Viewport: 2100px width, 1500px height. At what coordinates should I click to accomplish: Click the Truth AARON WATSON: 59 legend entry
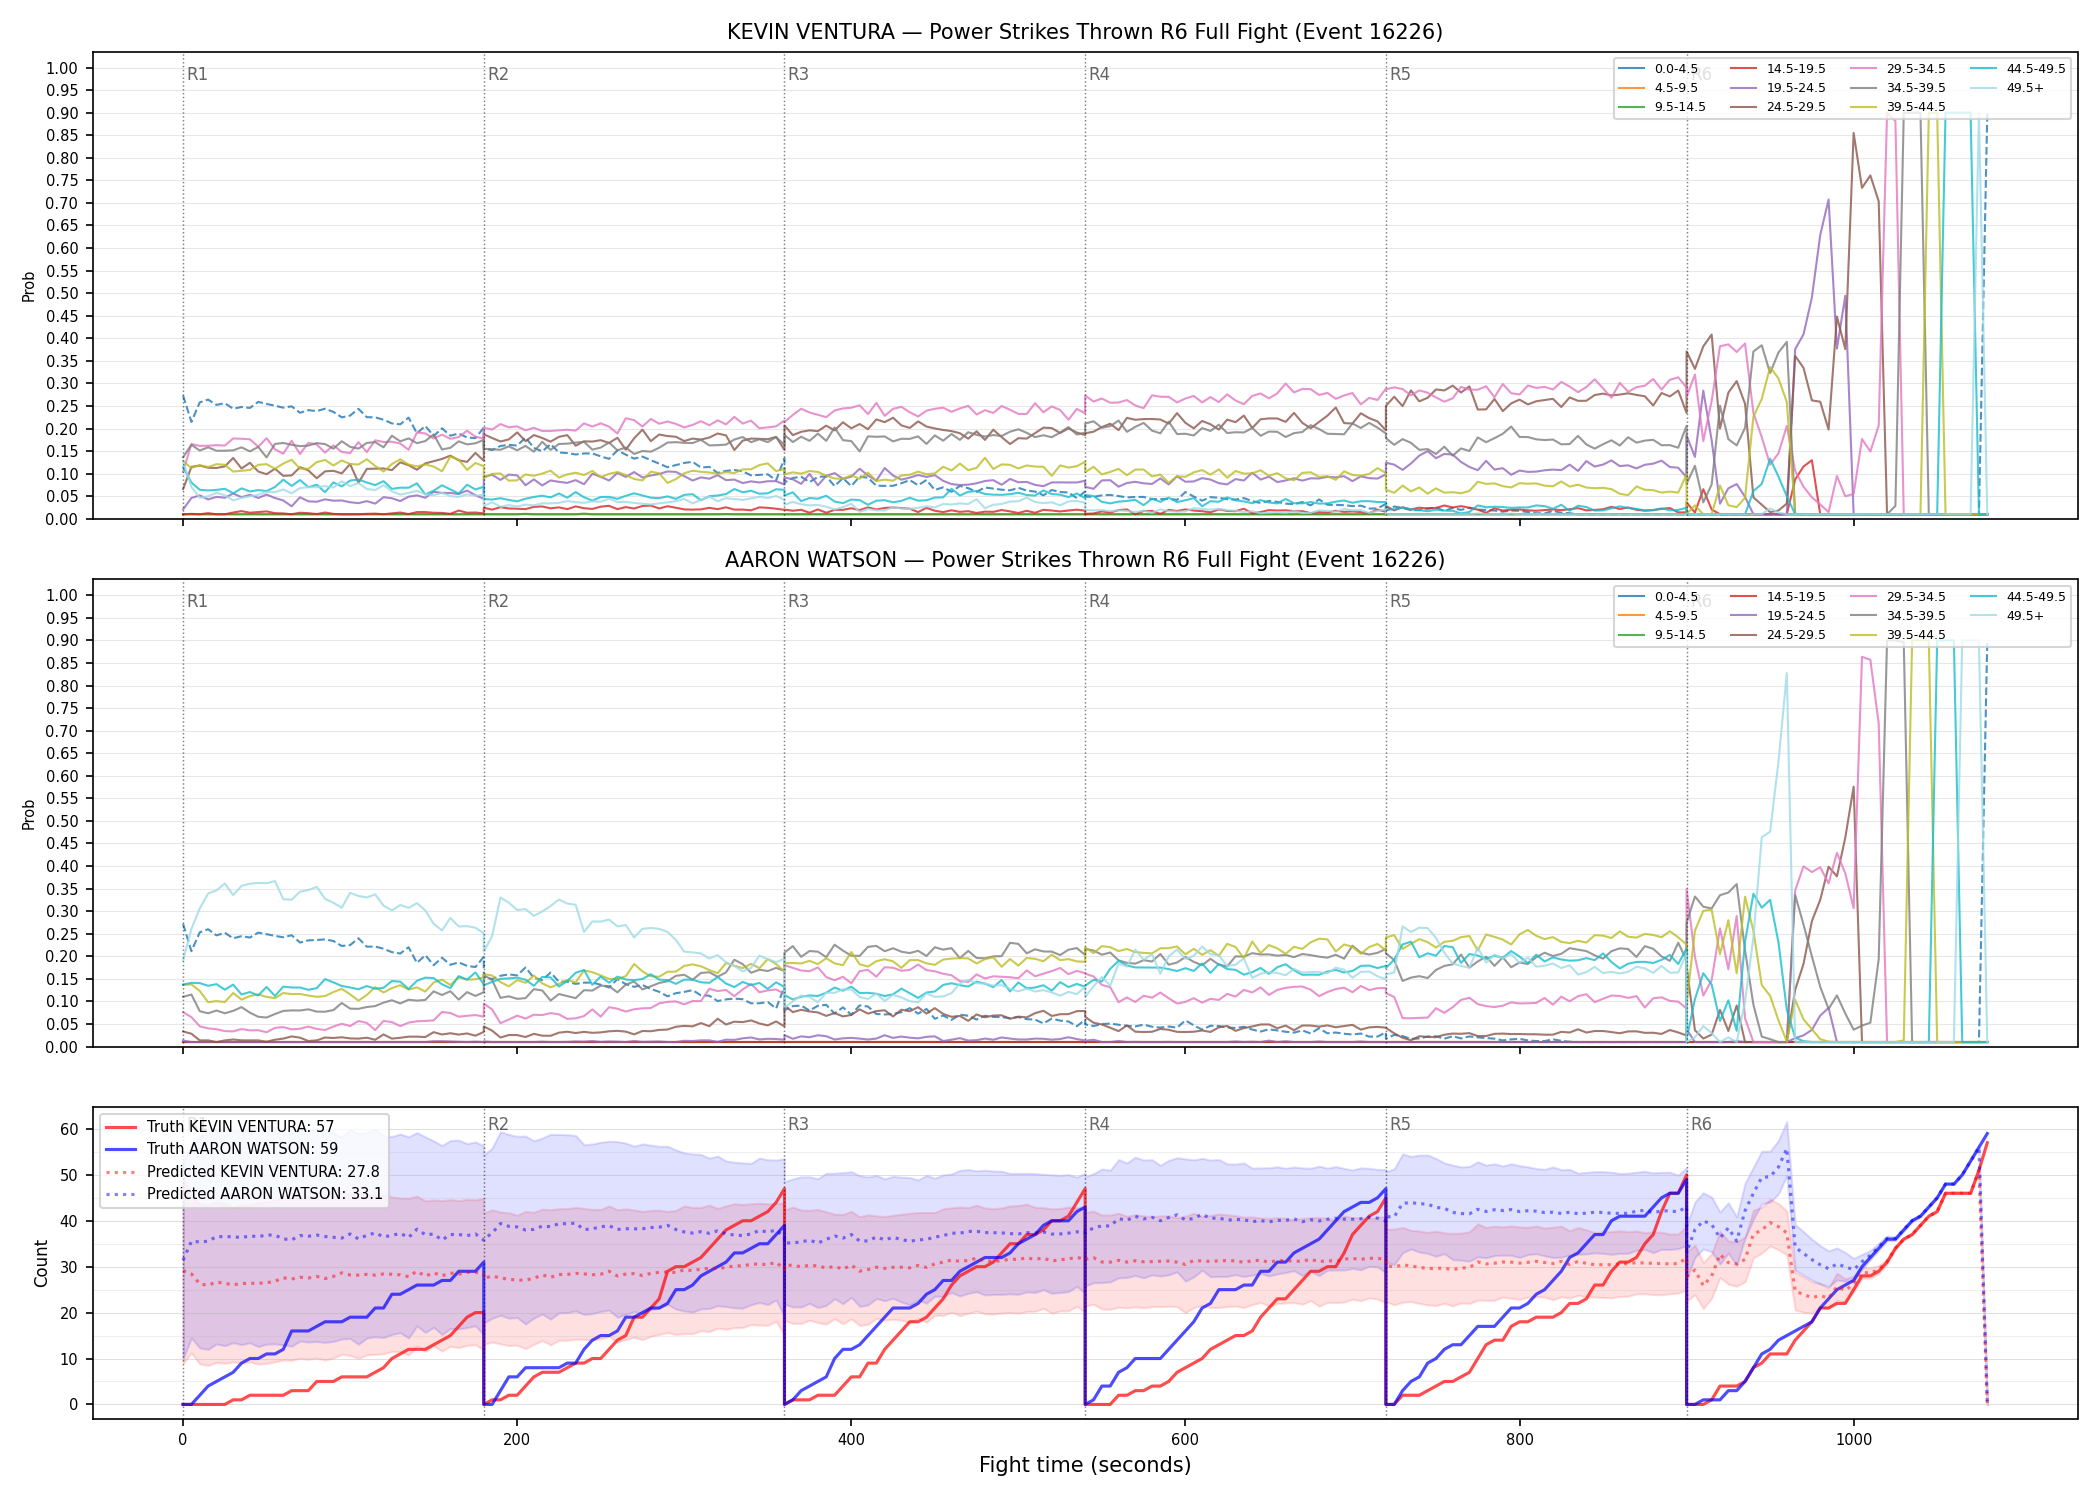point(222,1149)
